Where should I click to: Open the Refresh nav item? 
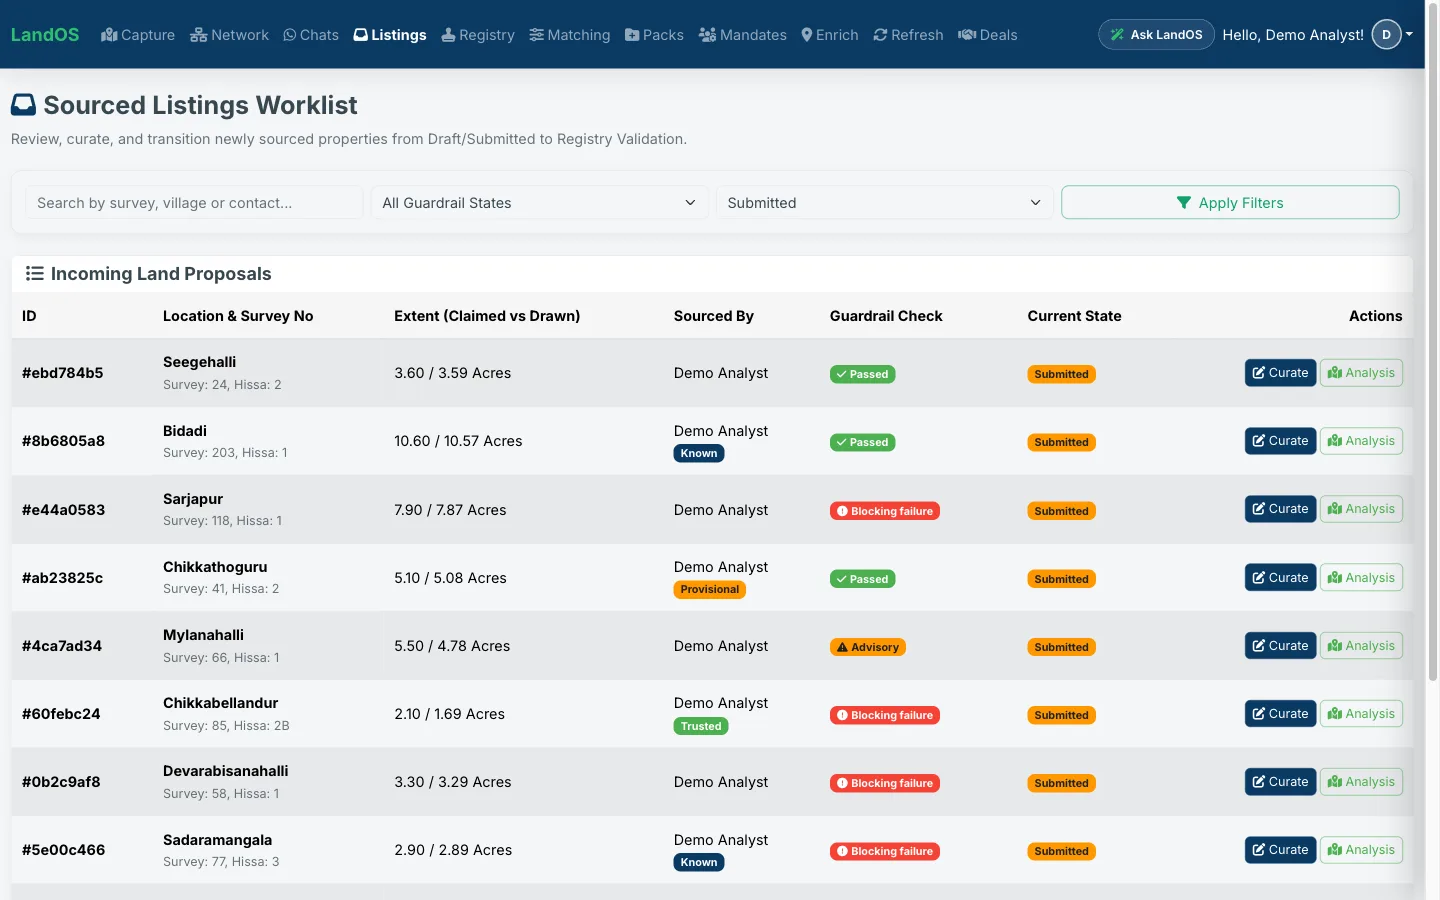[908, 35]
